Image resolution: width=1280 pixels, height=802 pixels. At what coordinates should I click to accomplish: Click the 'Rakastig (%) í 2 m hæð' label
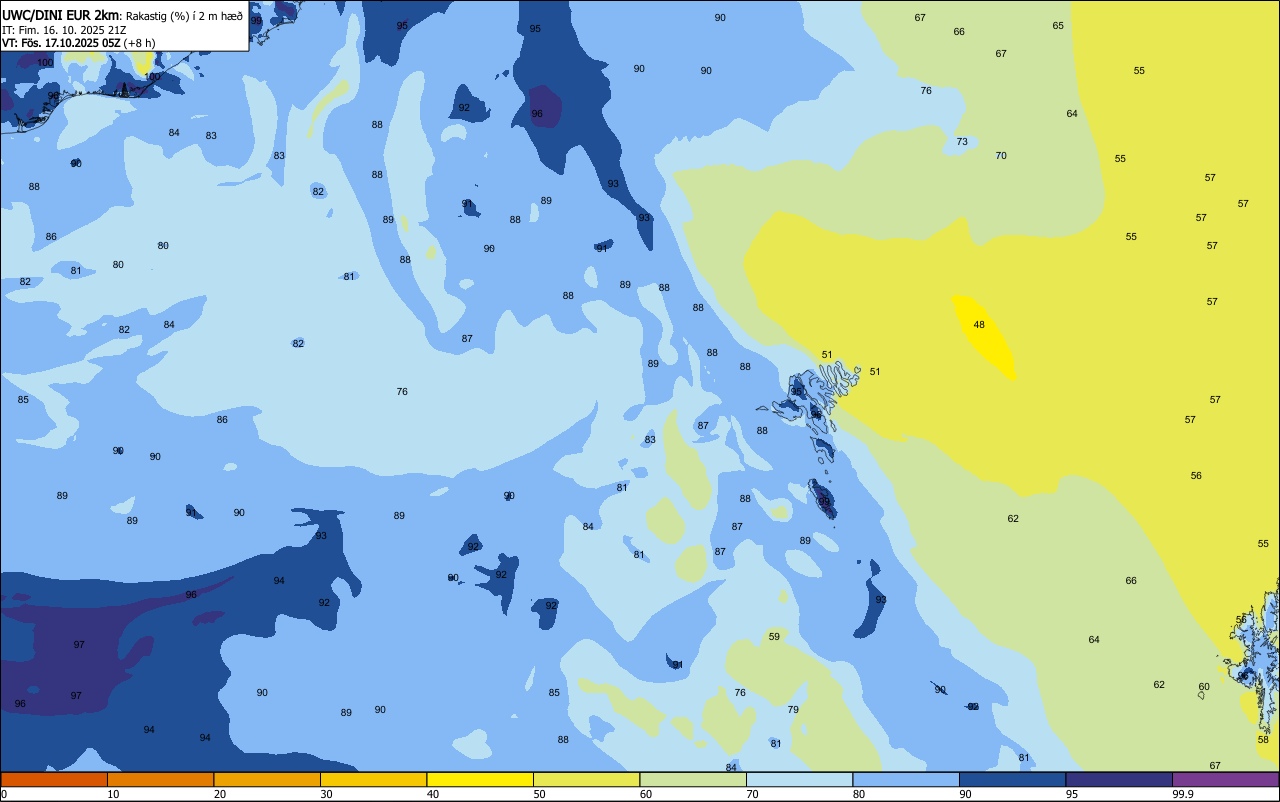coord(184,15)
